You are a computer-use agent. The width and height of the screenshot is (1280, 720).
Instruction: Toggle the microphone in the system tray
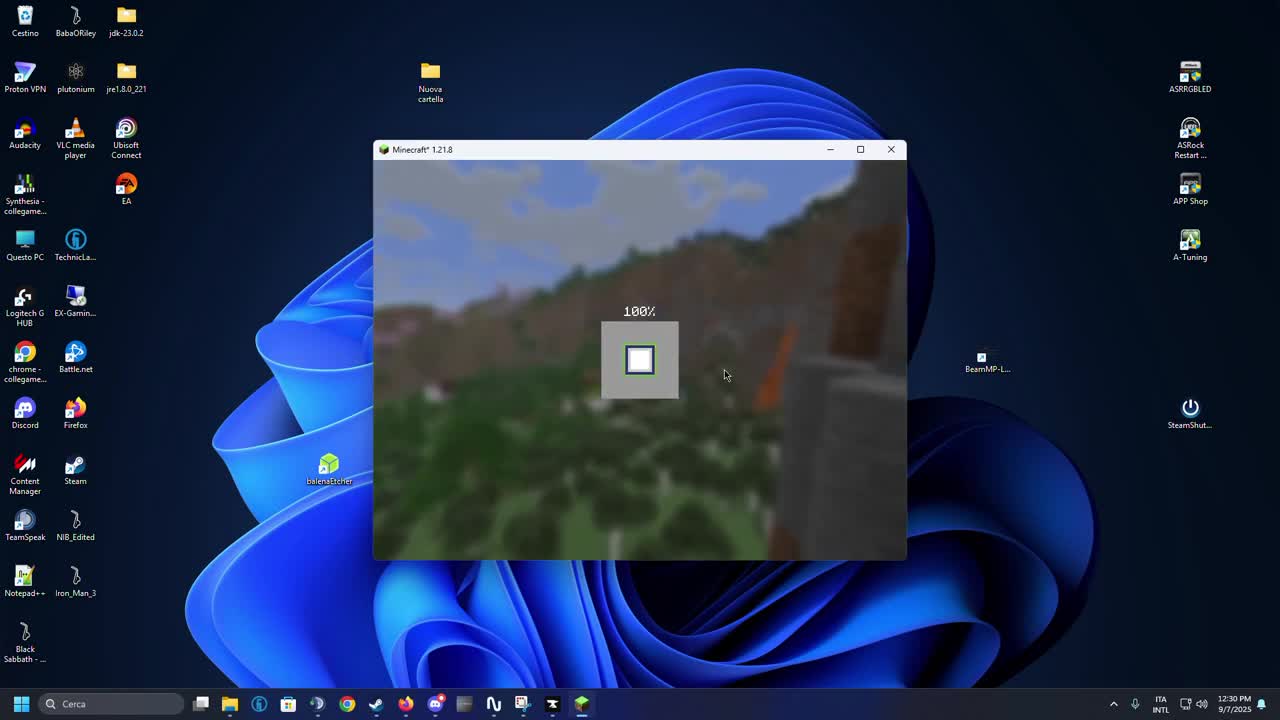click(x=1135, y=704)
